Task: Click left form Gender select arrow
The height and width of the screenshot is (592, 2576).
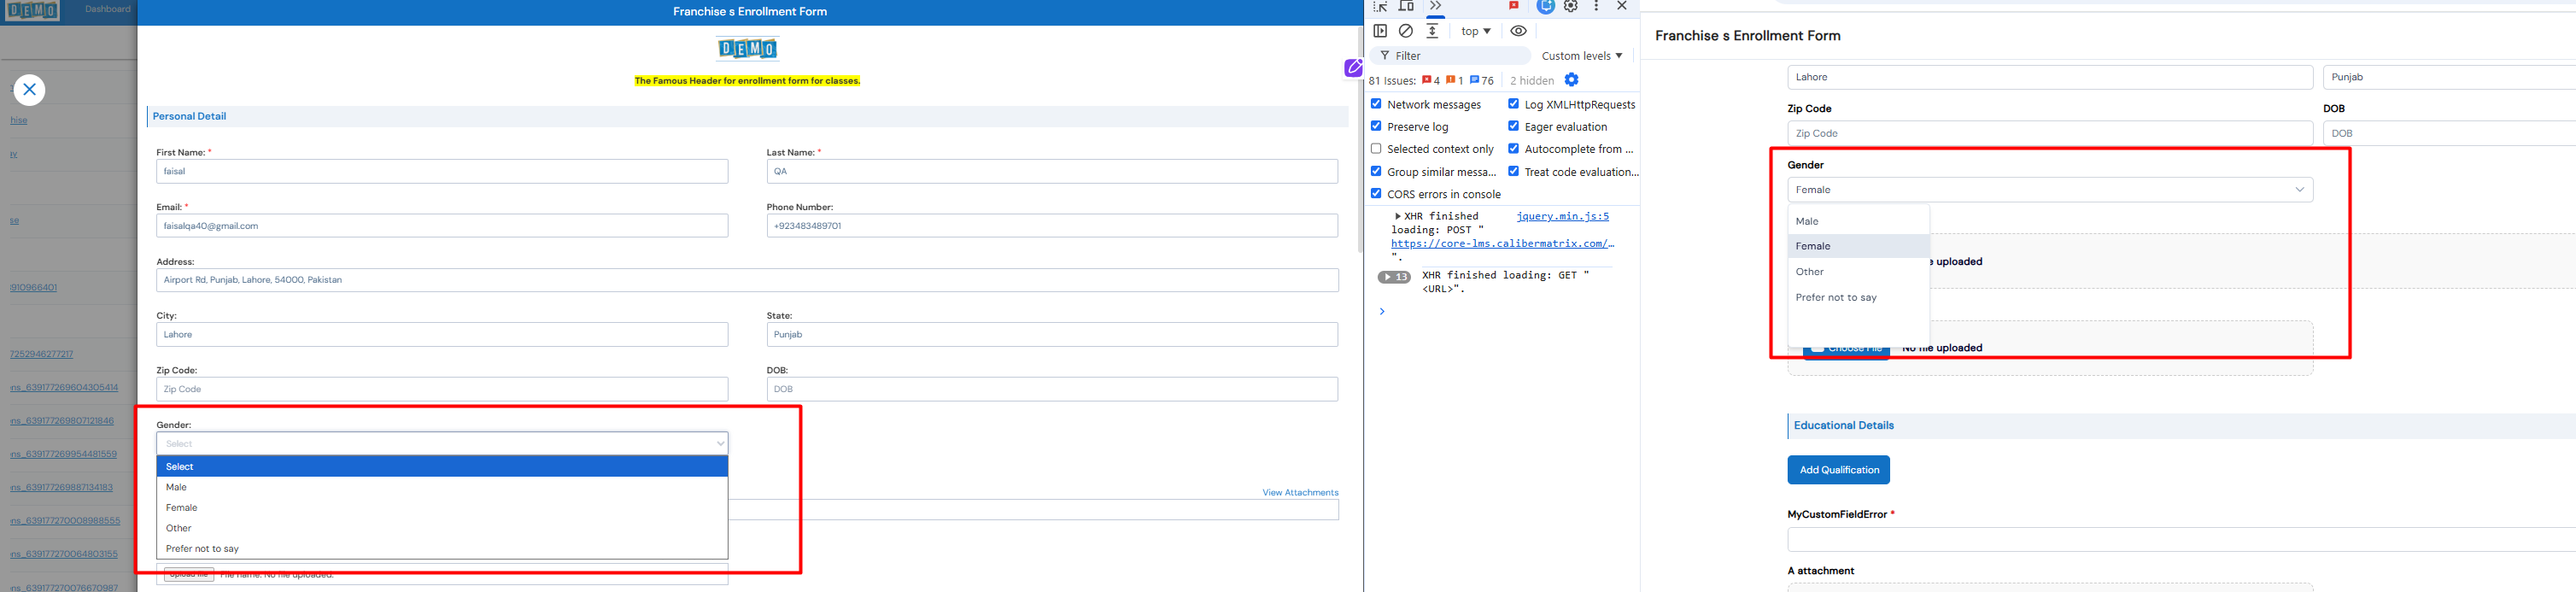Action: pos(720,444)
